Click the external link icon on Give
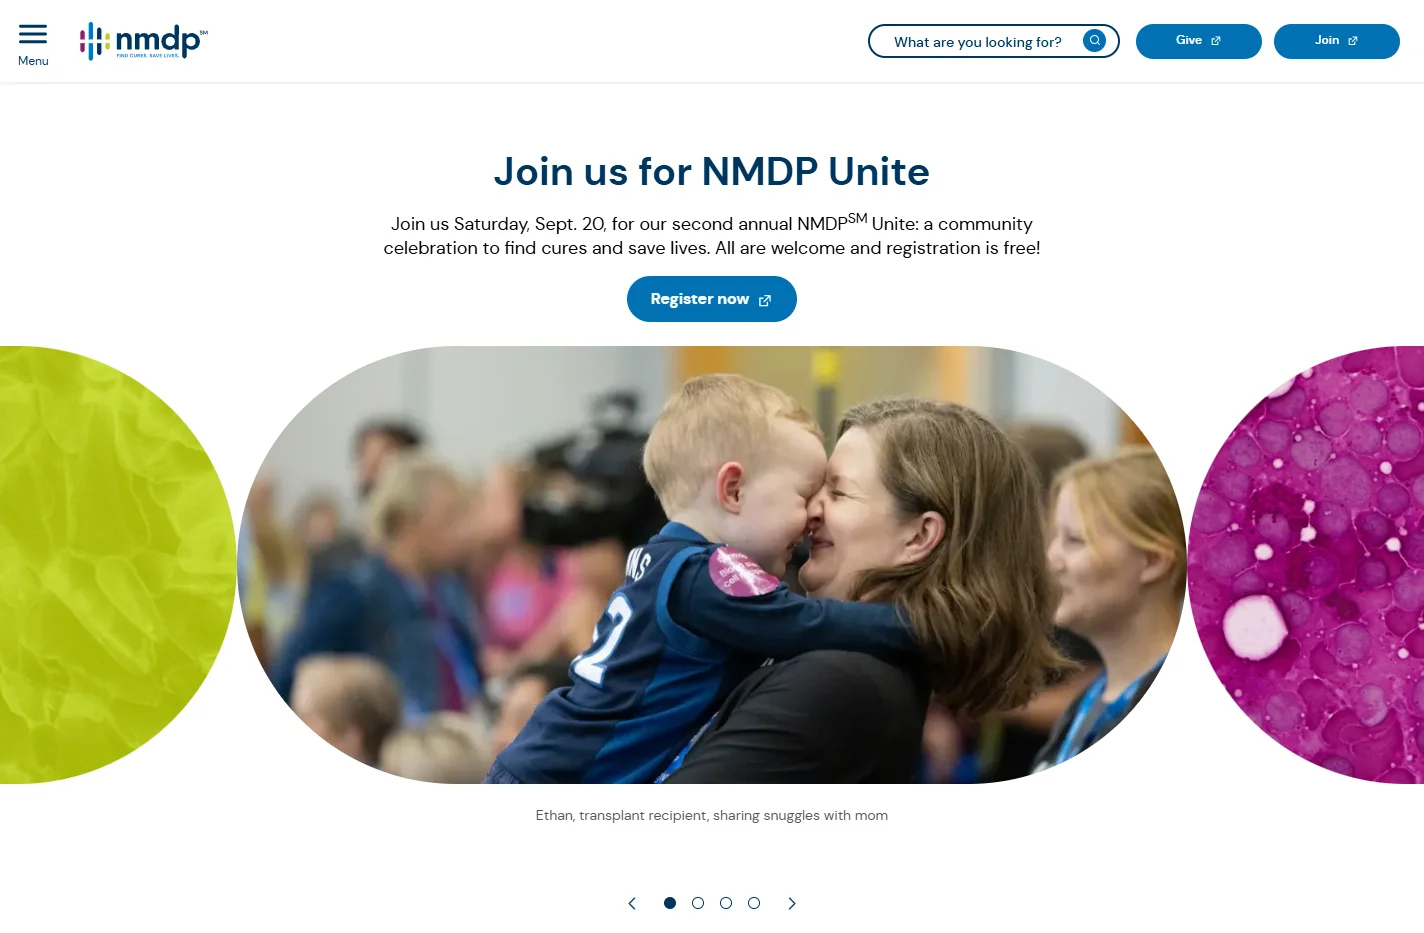Image resolution: width=1424 pixels, height=933 pixels. 1216,41
